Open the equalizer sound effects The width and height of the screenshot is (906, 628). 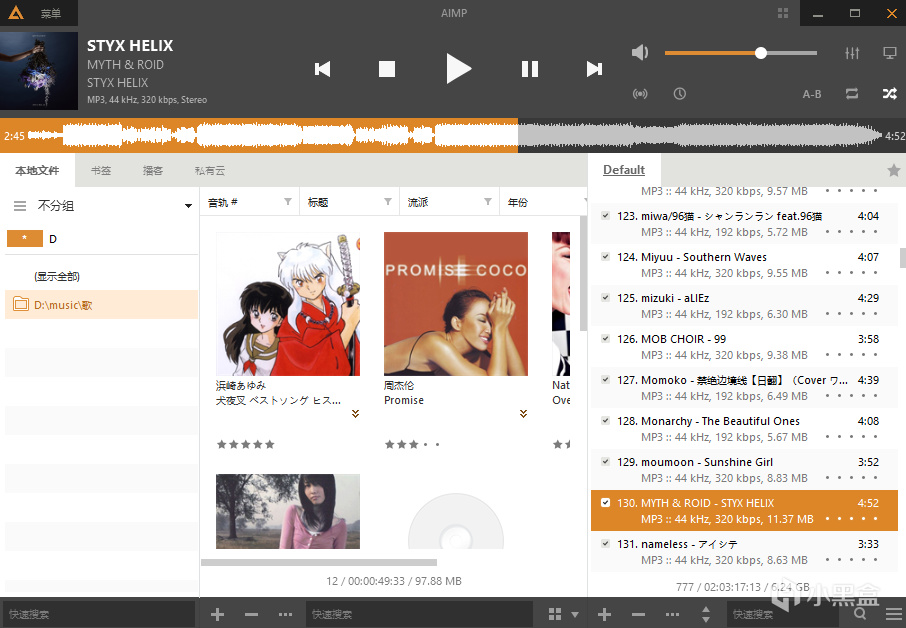pos(852,53)
